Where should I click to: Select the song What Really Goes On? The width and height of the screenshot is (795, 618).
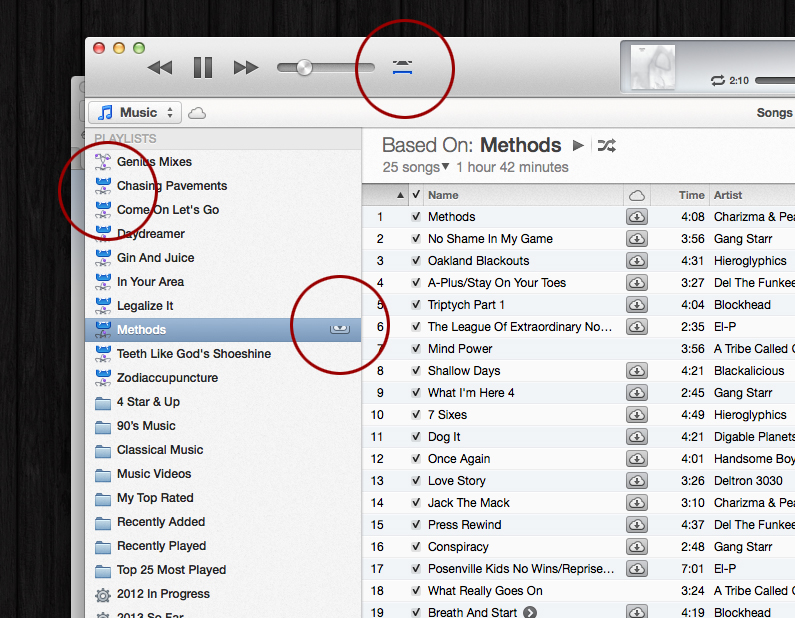point(579,591)
